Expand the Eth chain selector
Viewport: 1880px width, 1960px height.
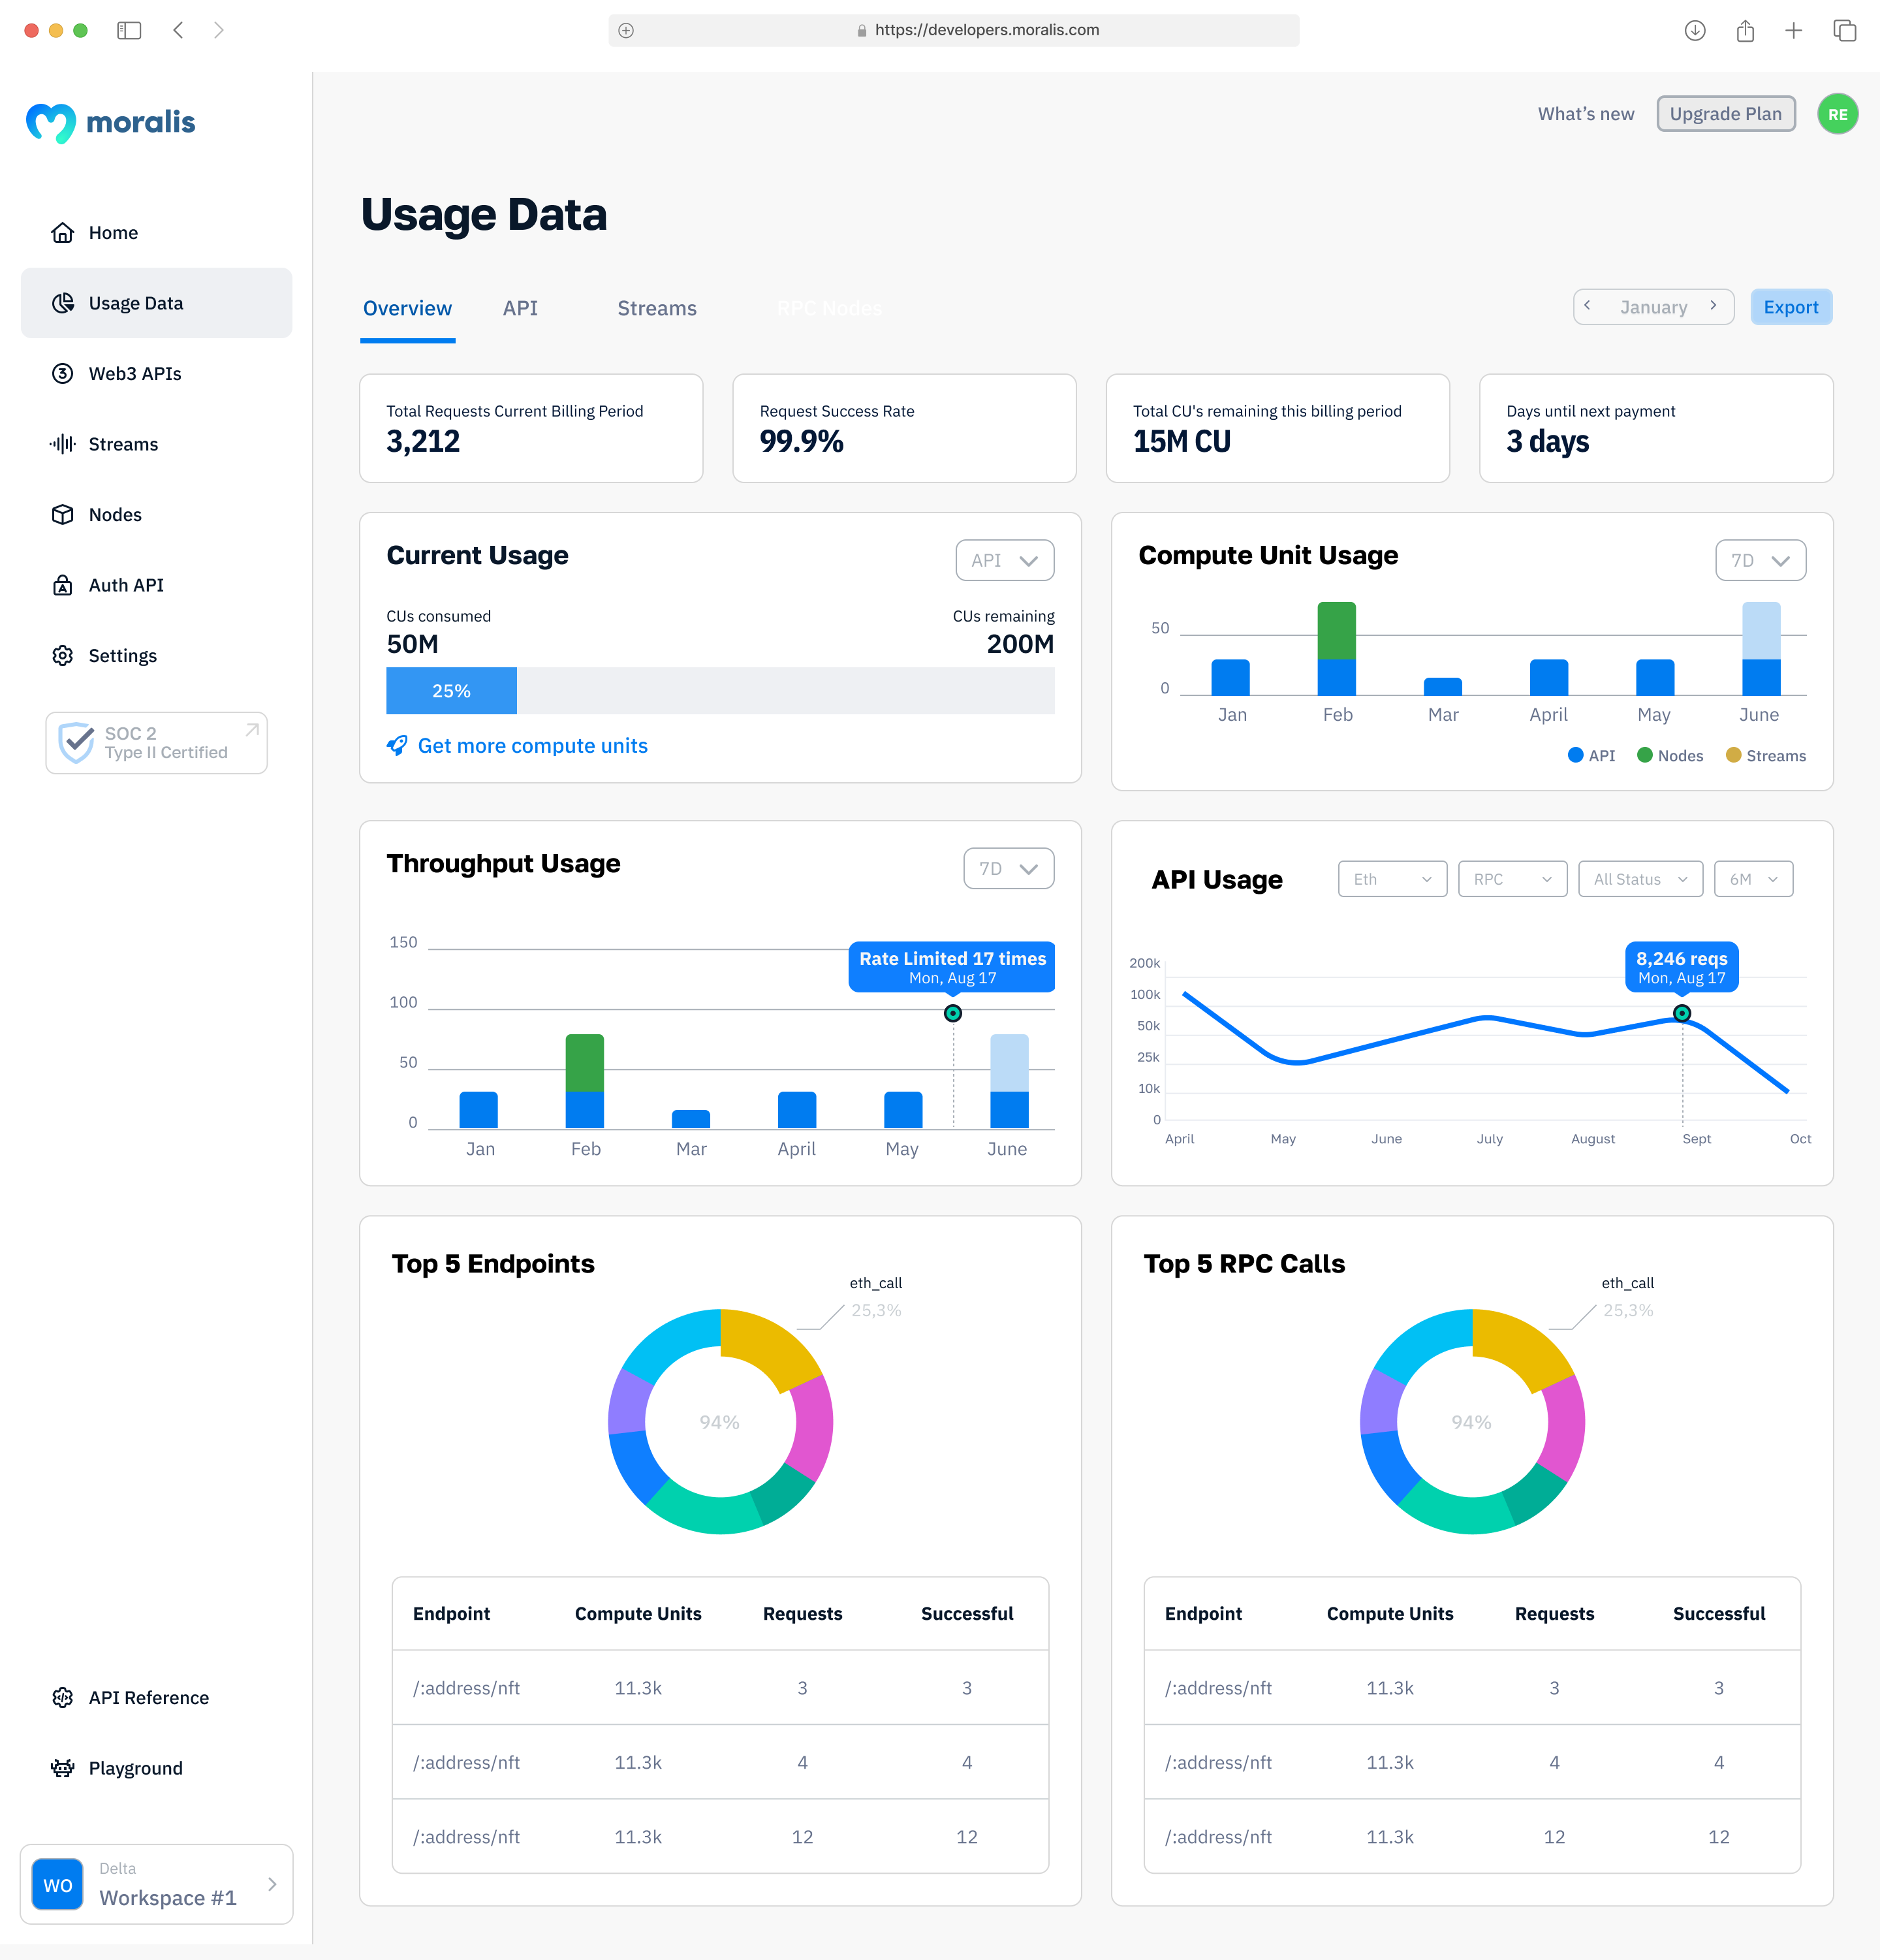point(1392,878)
